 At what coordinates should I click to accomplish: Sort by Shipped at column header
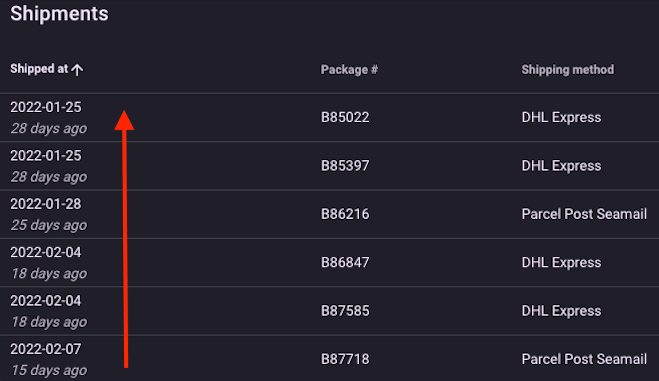point(39,69)
